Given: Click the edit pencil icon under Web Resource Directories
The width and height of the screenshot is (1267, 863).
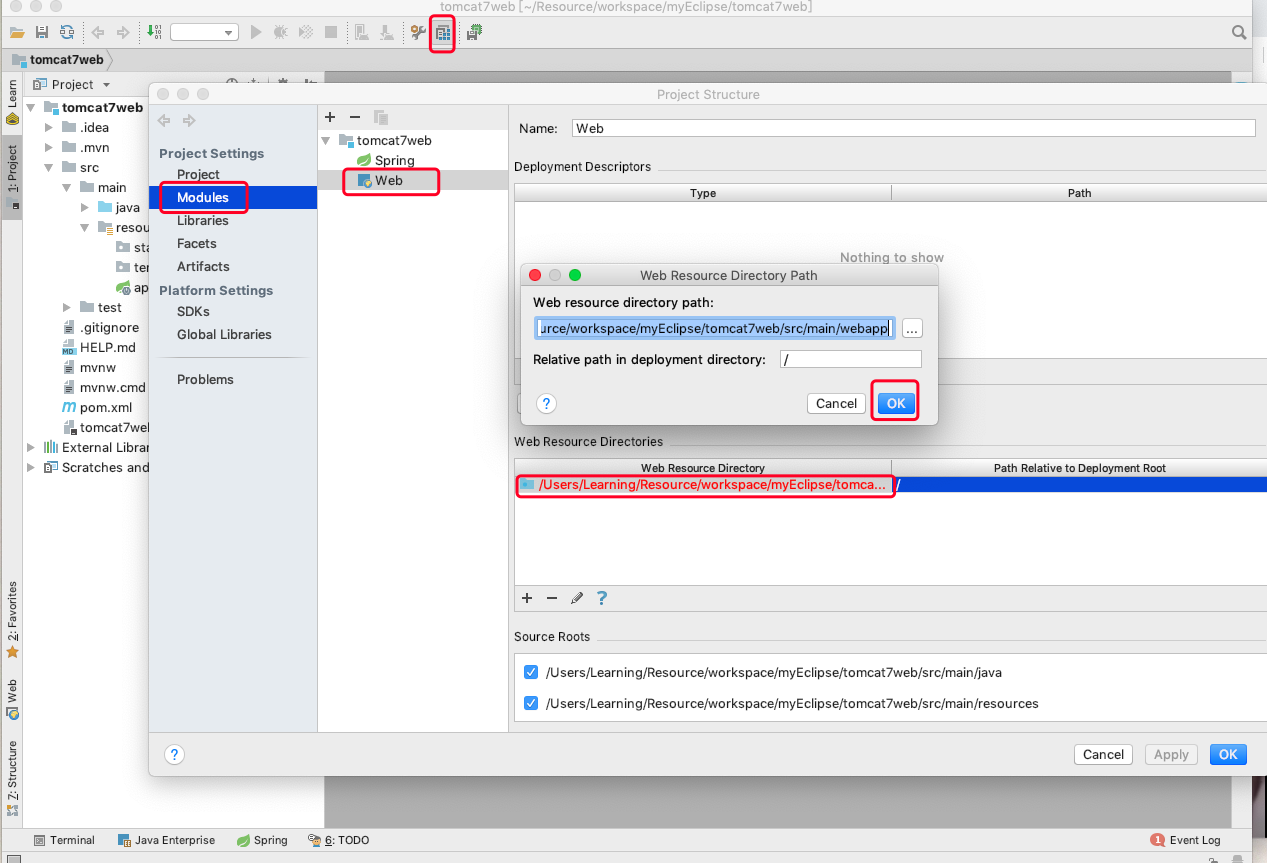Looking at the screenshot, I should tap(577, 598).
